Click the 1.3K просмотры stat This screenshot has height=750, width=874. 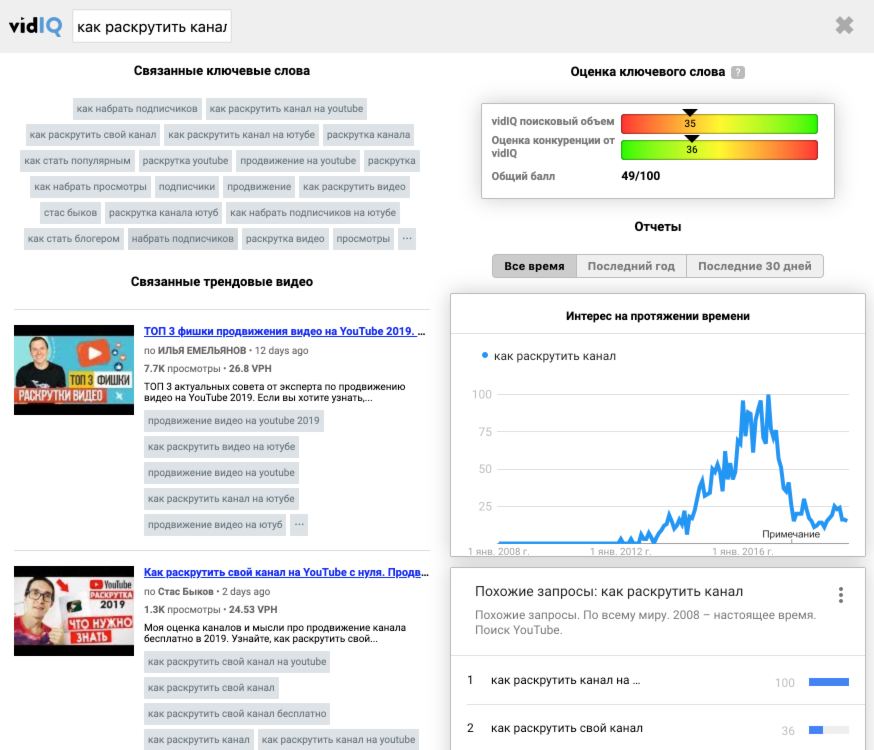pos(182,610)
